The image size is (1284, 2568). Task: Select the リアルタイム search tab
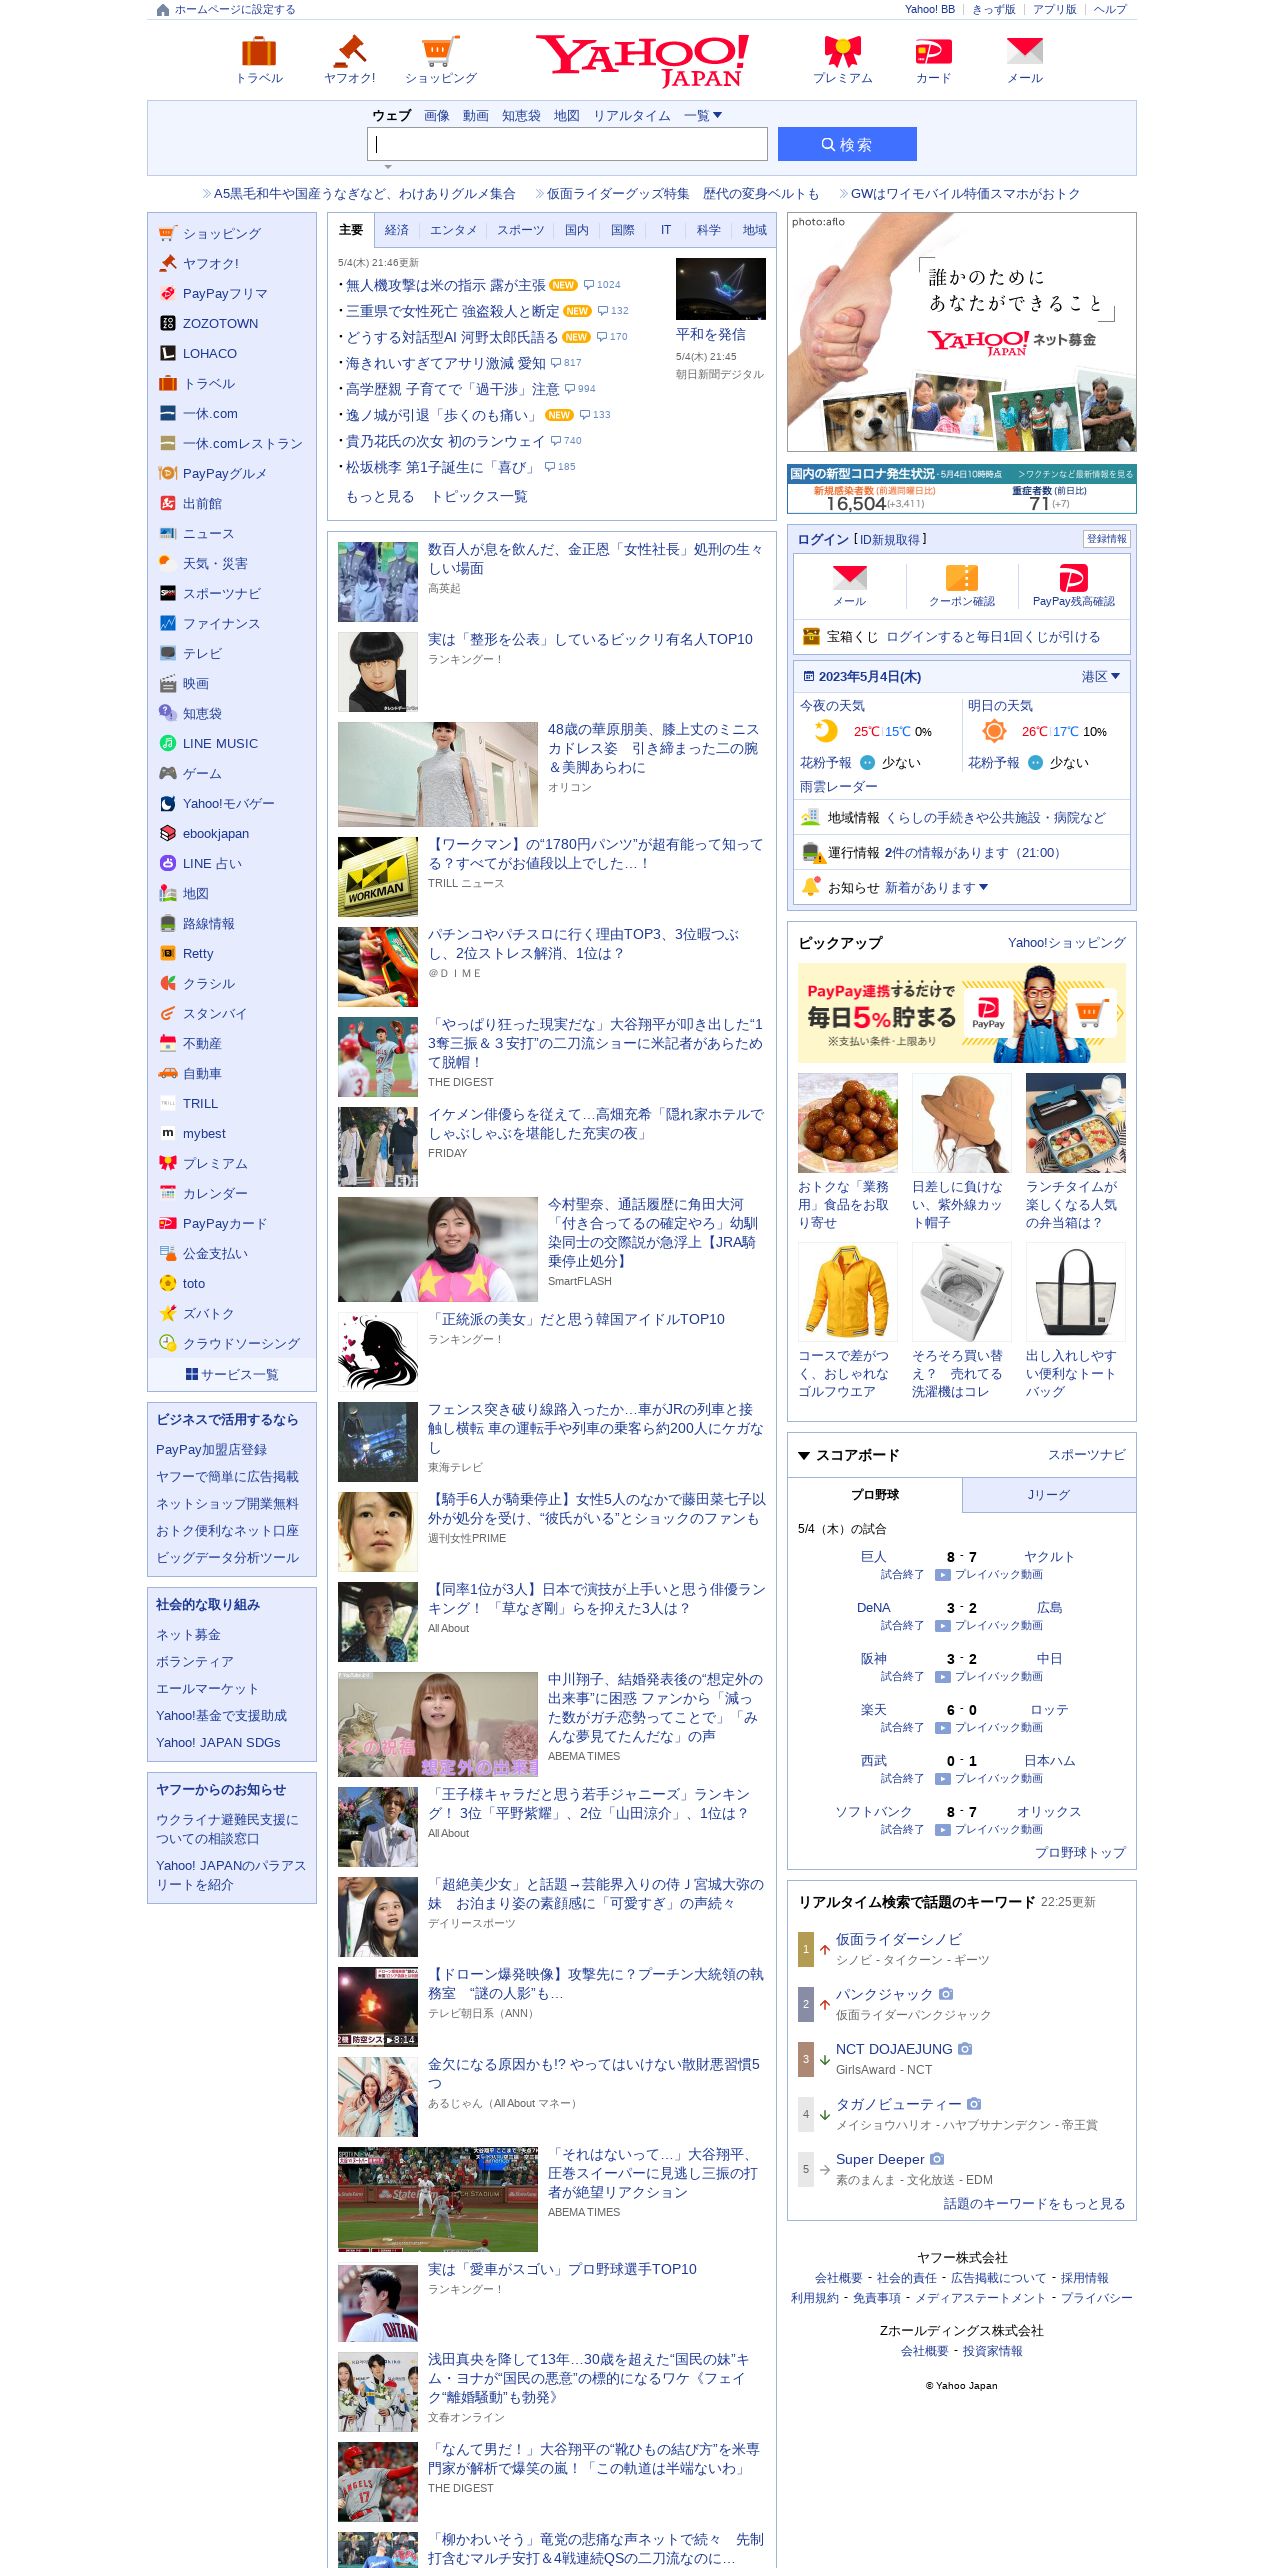click(632, 116)
